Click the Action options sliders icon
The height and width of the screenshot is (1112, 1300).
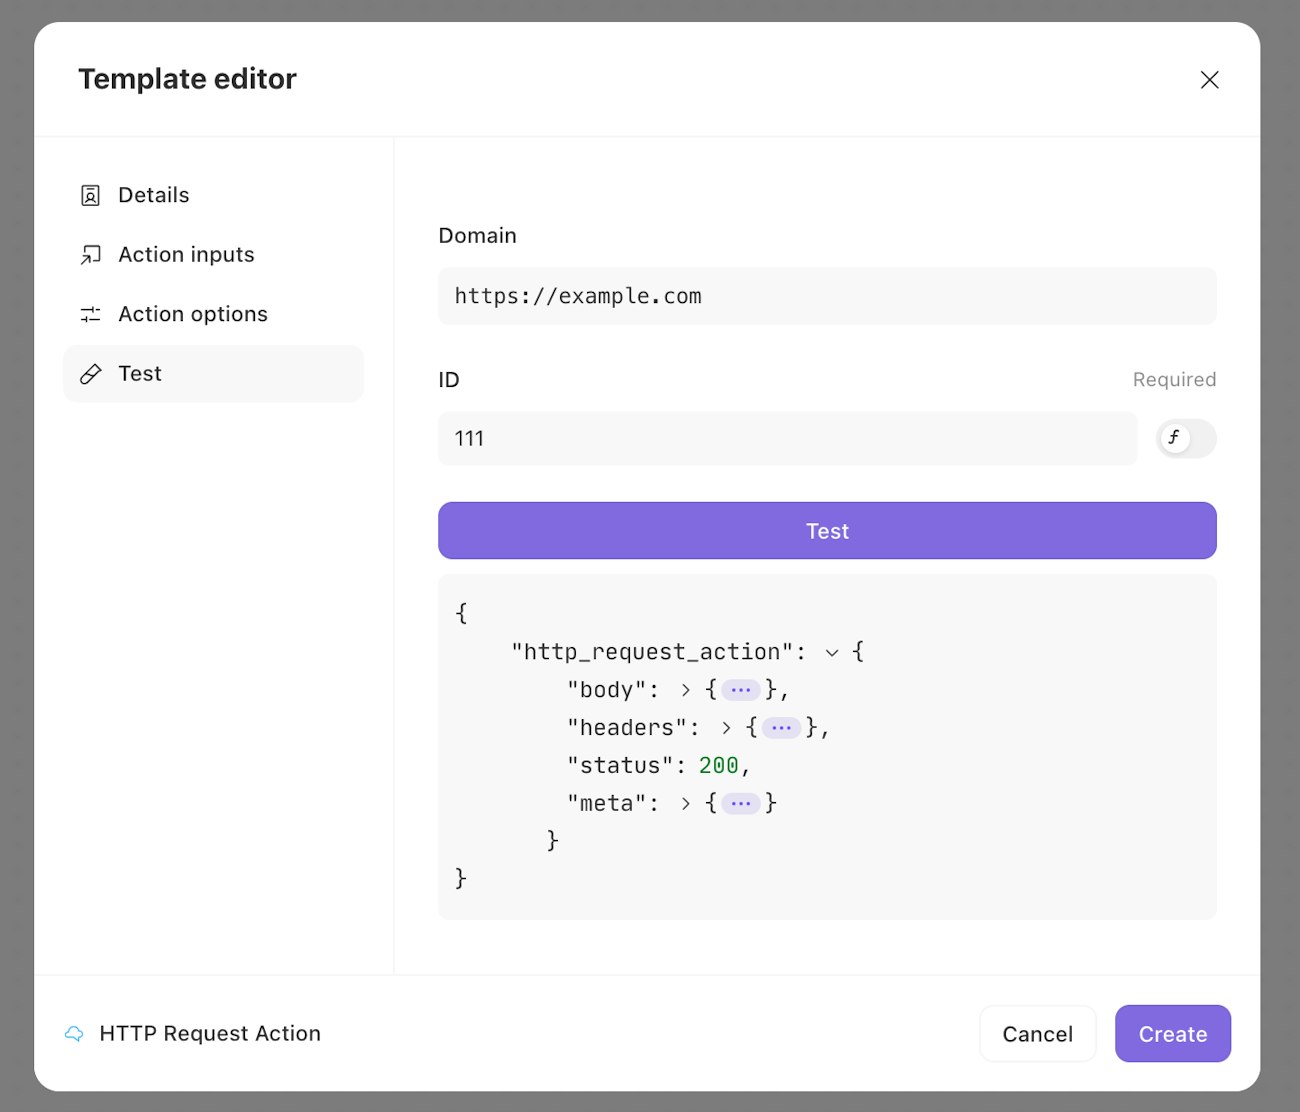pyautogui.click(x=90, y=315)
